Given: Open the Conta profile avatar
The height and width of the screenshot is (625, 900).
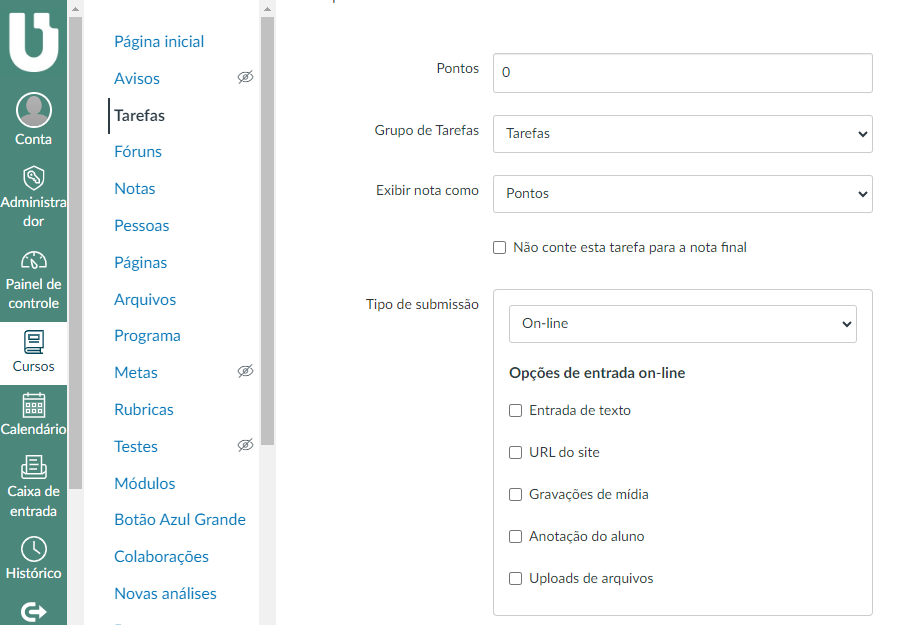Looking at the screenshot, I should click(x=33, y=110).
